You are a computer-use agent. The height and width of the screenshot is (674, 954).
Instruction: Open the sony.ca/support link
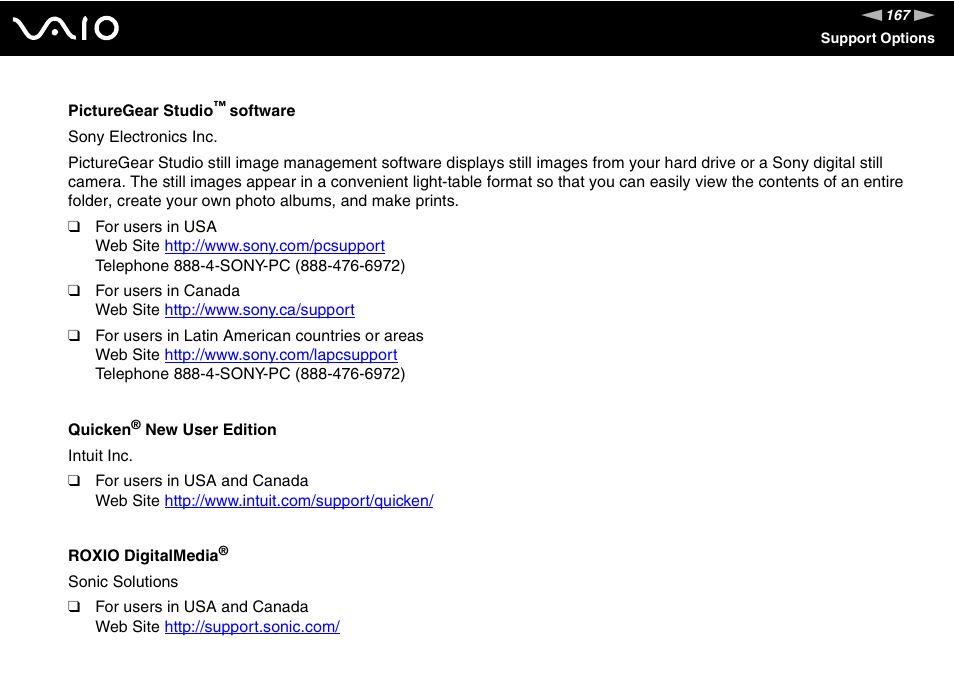pos(259,310)
